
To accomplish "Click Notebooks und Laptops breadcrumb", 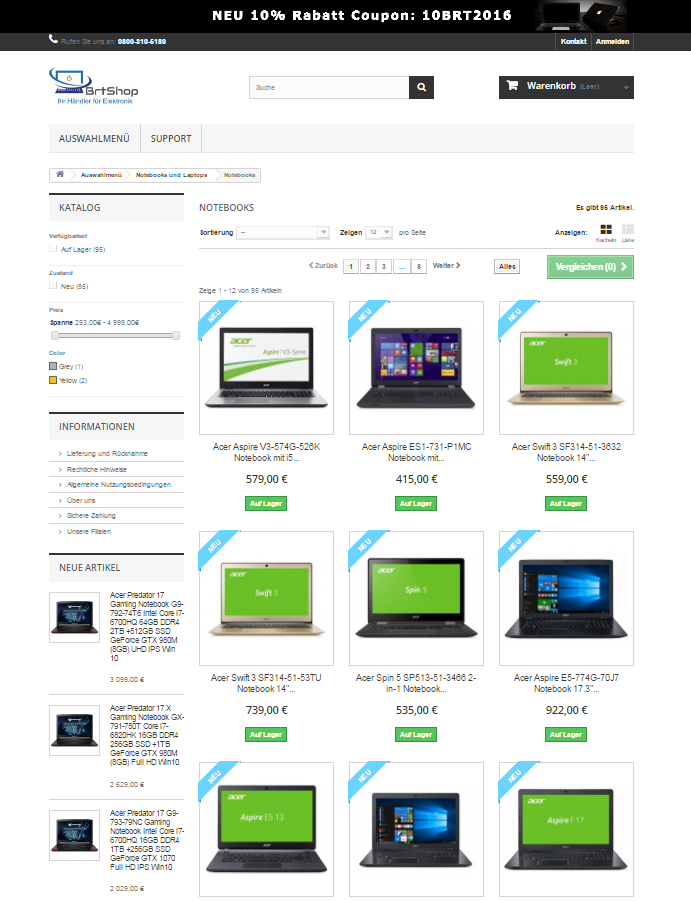I will click(171, 175).
